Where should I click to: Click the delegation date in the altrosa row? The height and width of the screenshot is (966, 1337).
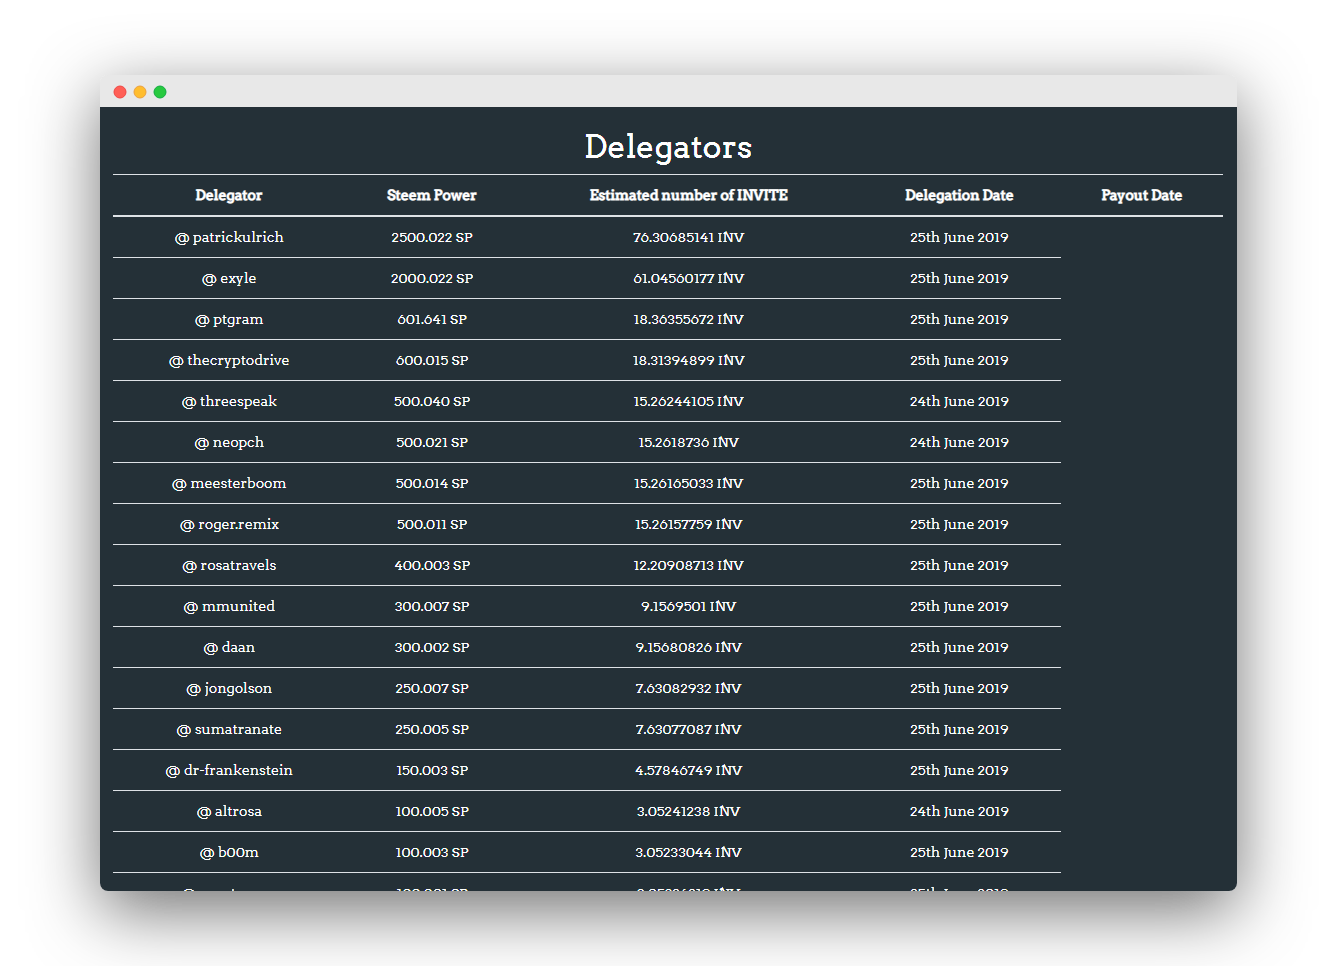click(x=959, y=811)
